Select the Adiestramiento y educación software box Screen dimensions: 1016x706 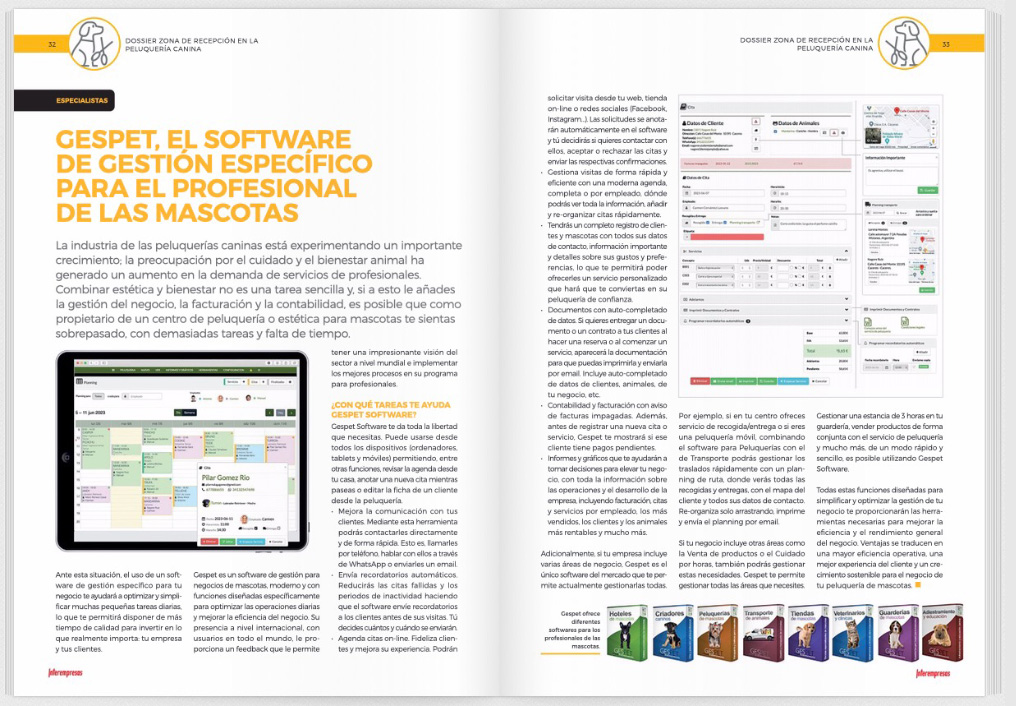[942, 633]
